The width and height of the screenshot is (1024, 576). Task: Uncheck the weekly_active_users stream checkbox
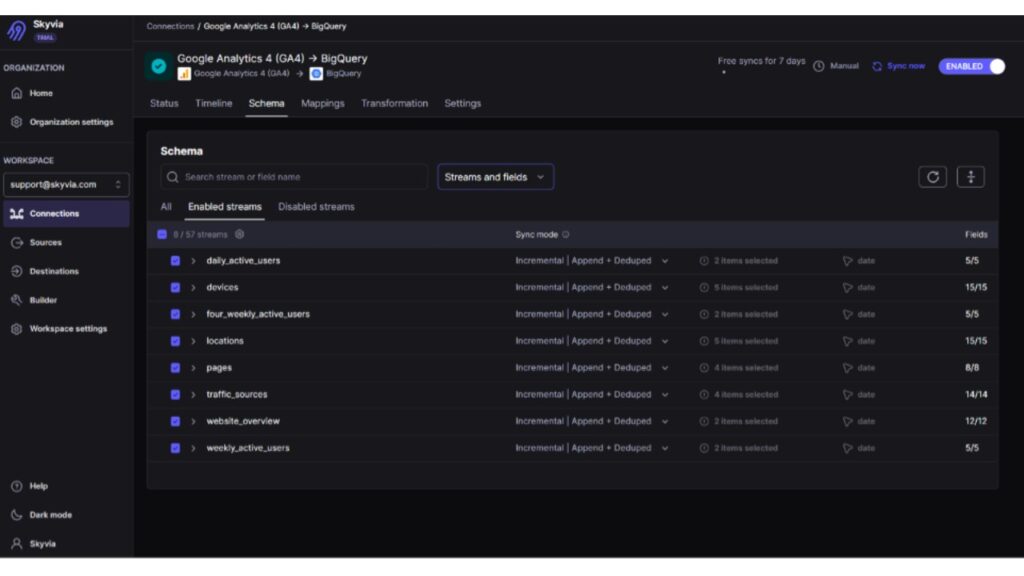(175, 448)
